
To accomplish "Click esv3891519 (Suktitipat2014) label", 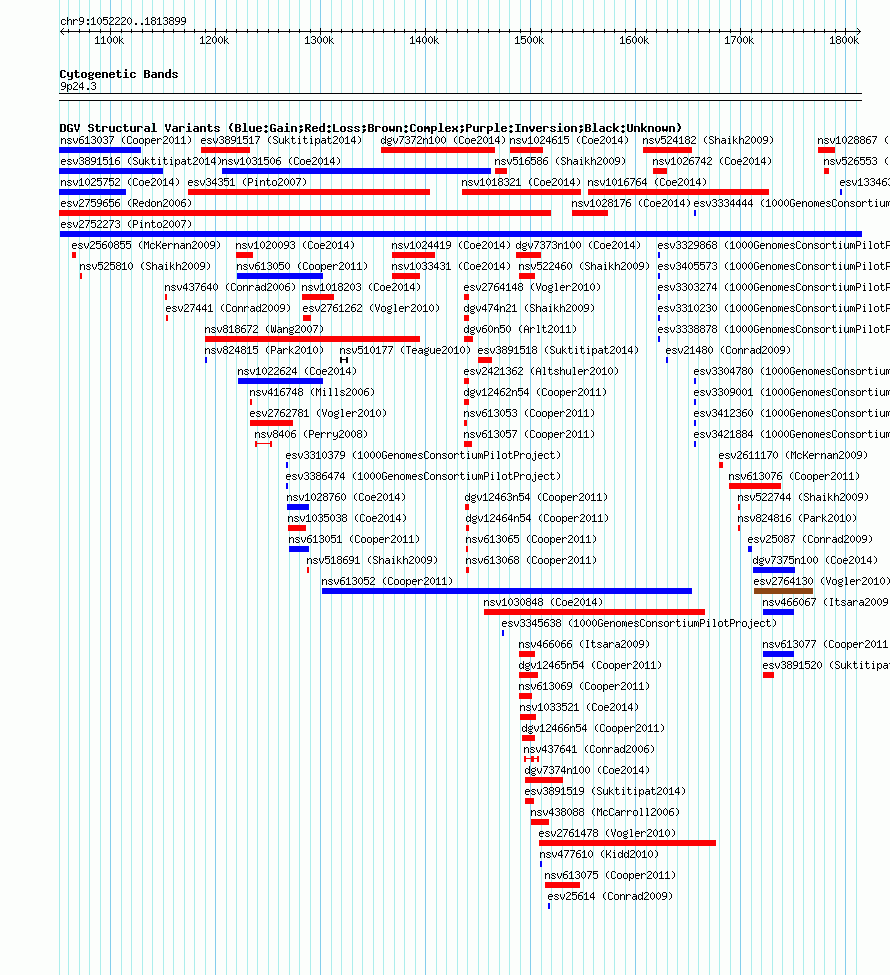I will coord(605,792).
